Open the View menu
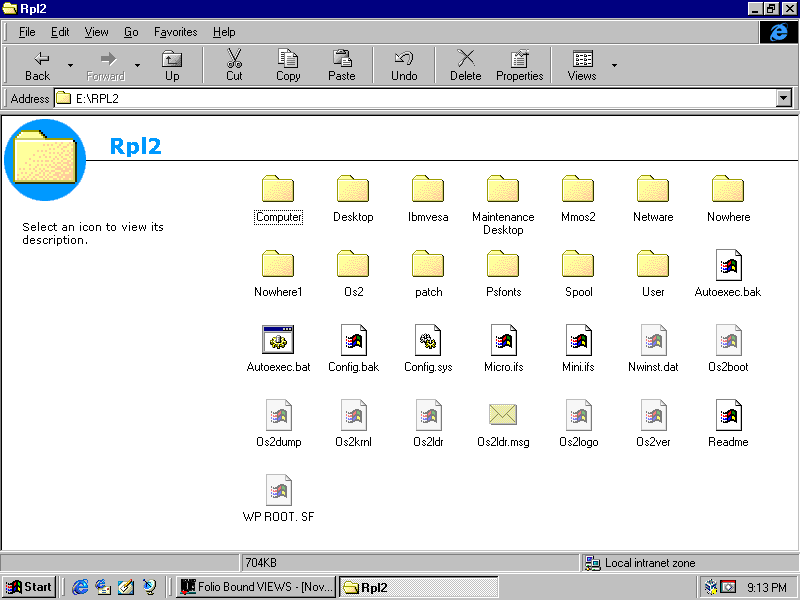Image resolution: width=800 pixels, height=600 pixels. [96, 32]
